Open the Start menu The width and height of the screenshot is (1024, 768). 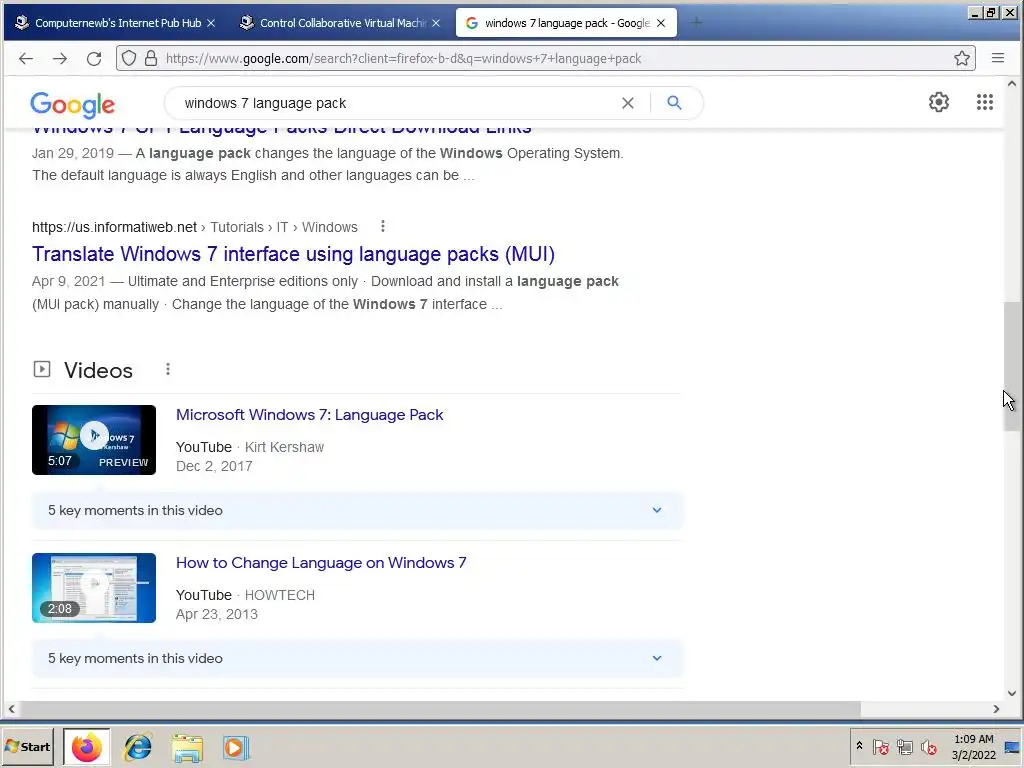pyautogui.click(x=27, y=746)
